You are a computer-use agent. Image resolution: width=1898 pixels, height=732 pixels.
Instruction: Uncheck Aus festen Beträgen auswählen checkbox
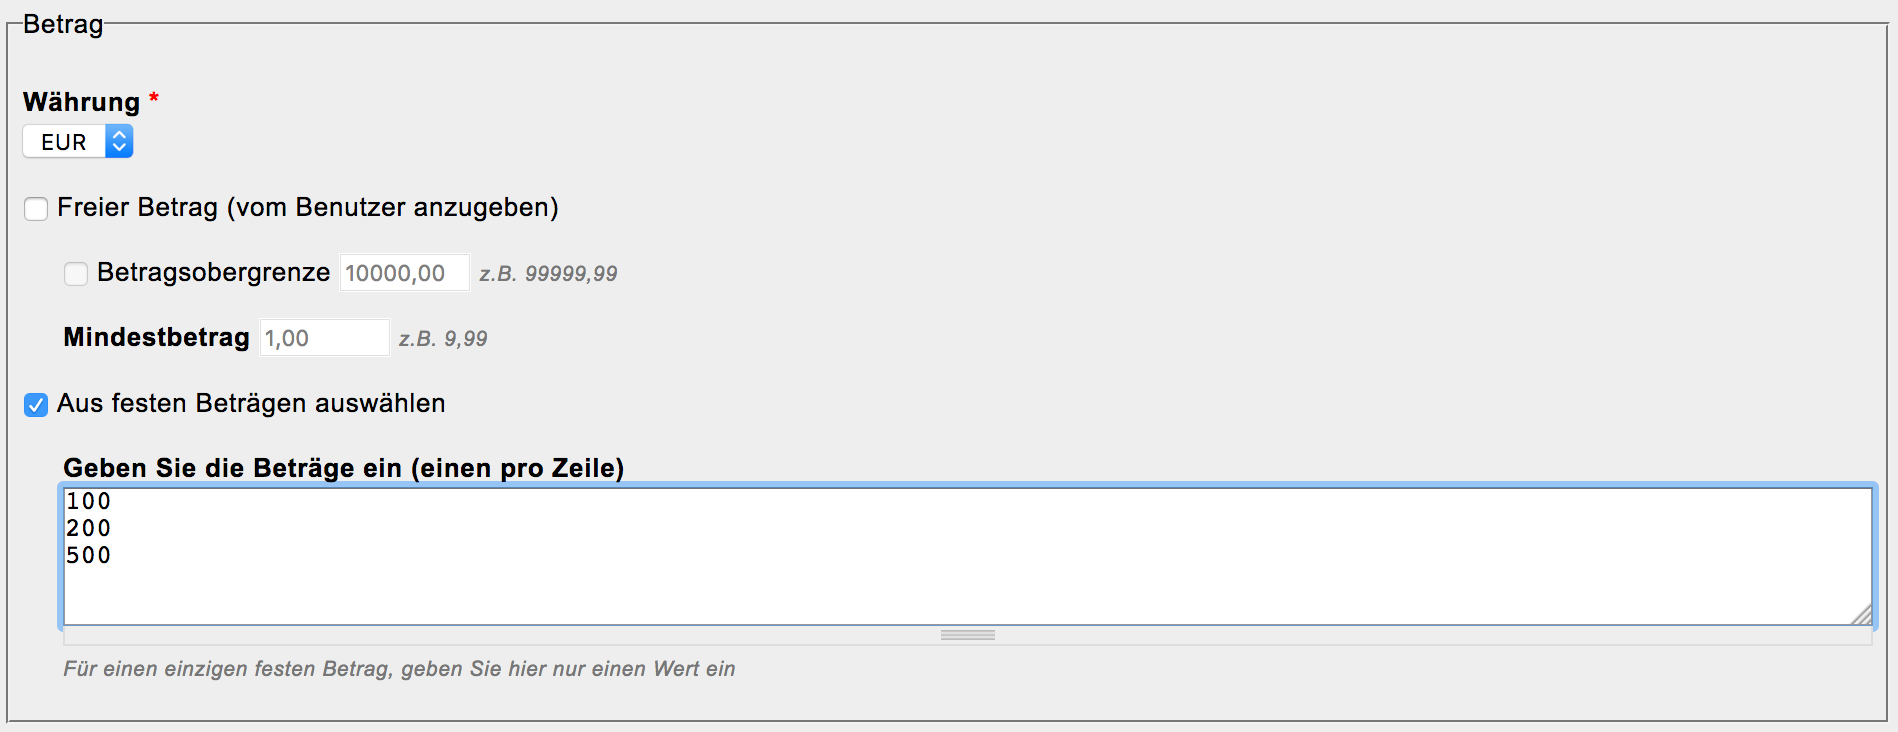click(36, 405)
